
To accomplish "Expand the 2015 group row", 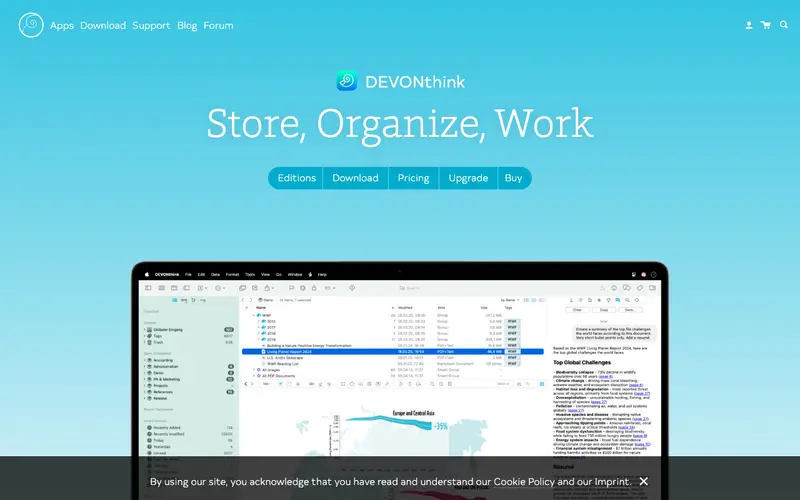I will (x=258, y=321).
